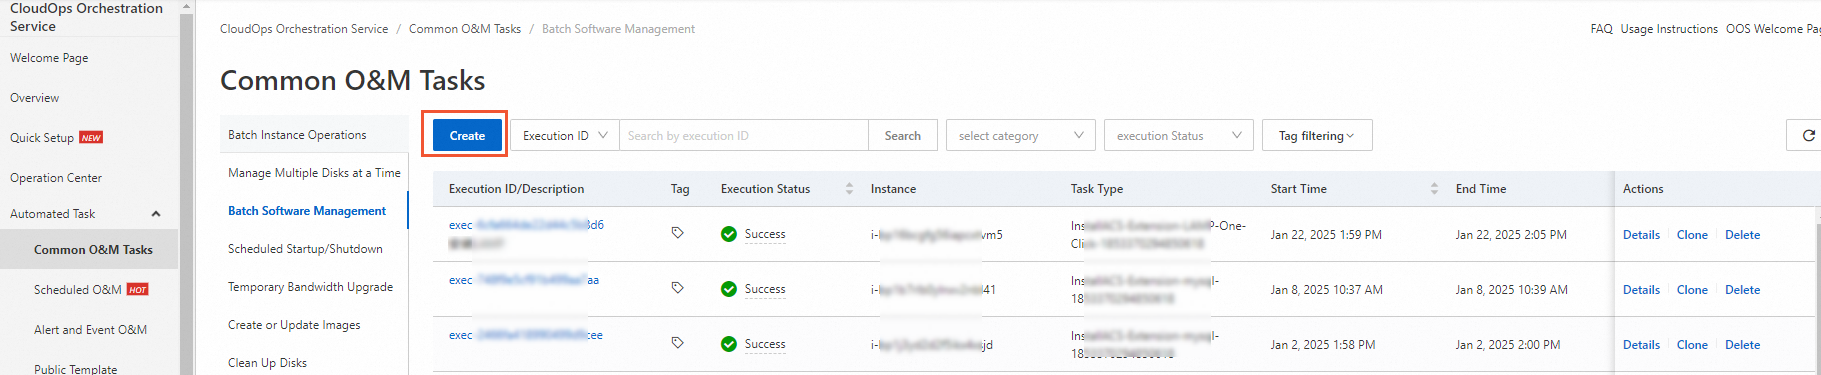The image size is (1821, 375).
Task: Sort by Execution Status column arrows
Action: [849, 188]
